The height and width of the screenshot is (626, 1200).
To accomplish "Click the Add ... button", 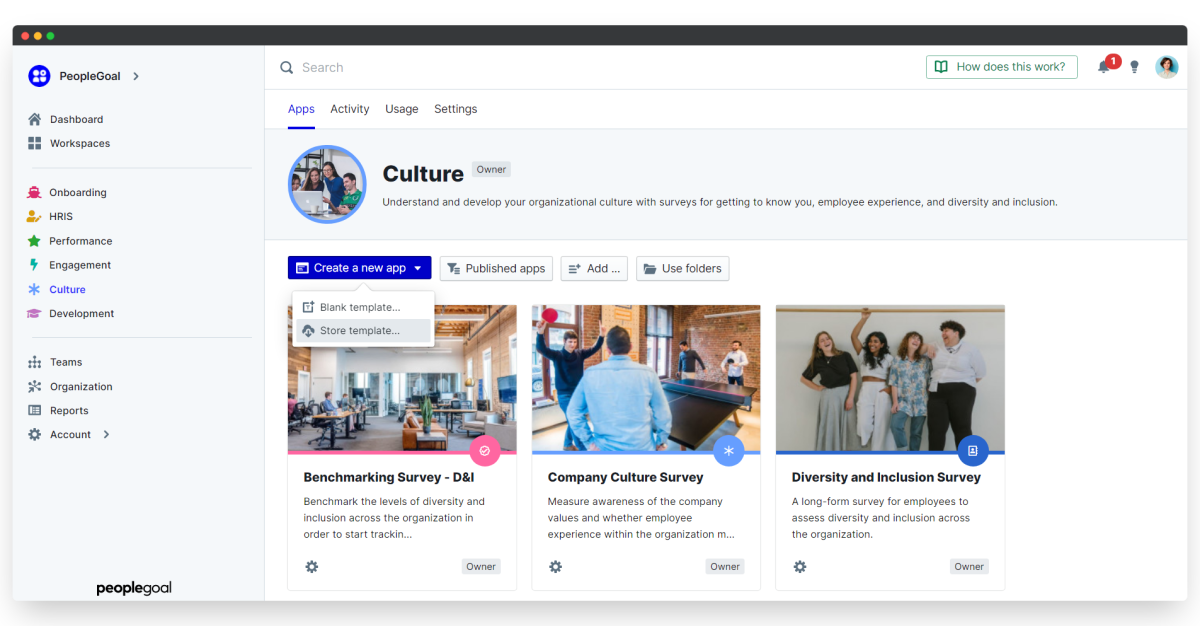I will (x=594, y=268).
